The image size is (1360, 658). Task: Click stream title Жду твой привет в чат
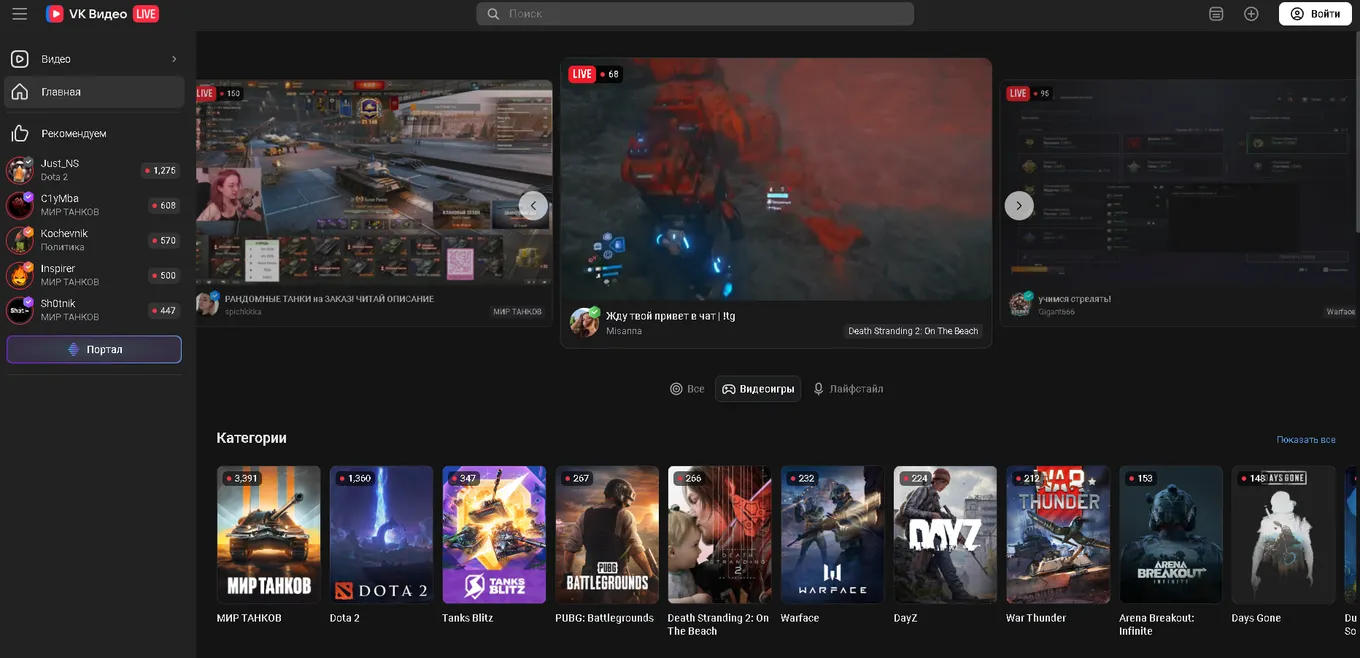[670, 316]
